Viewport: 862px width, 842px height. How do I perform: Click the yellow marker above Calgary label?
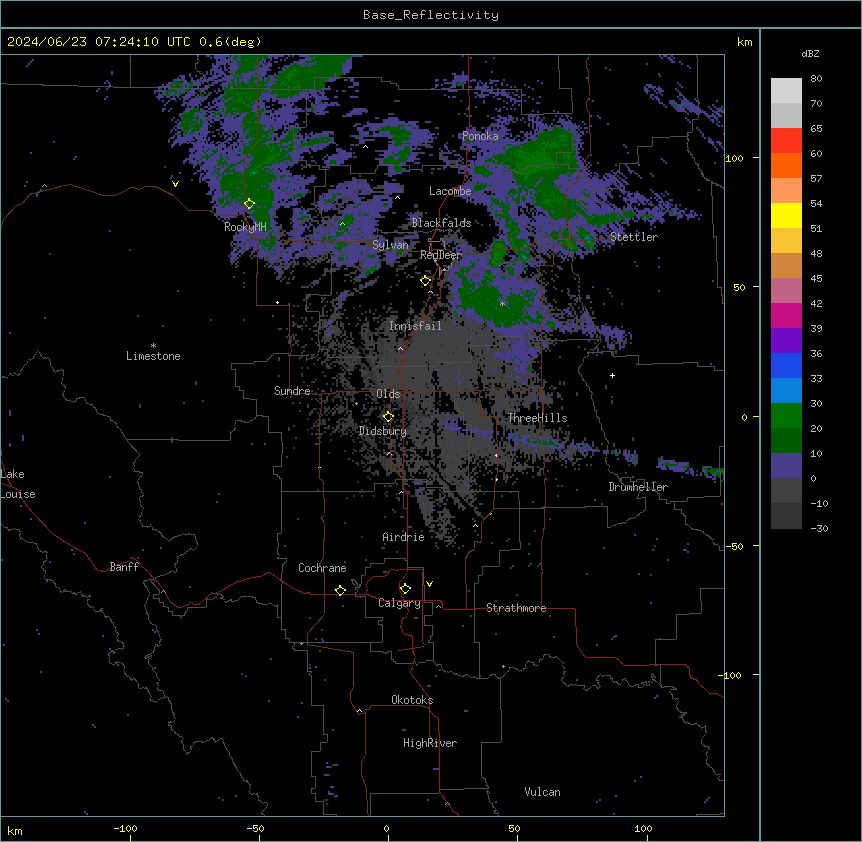point(405,589)
